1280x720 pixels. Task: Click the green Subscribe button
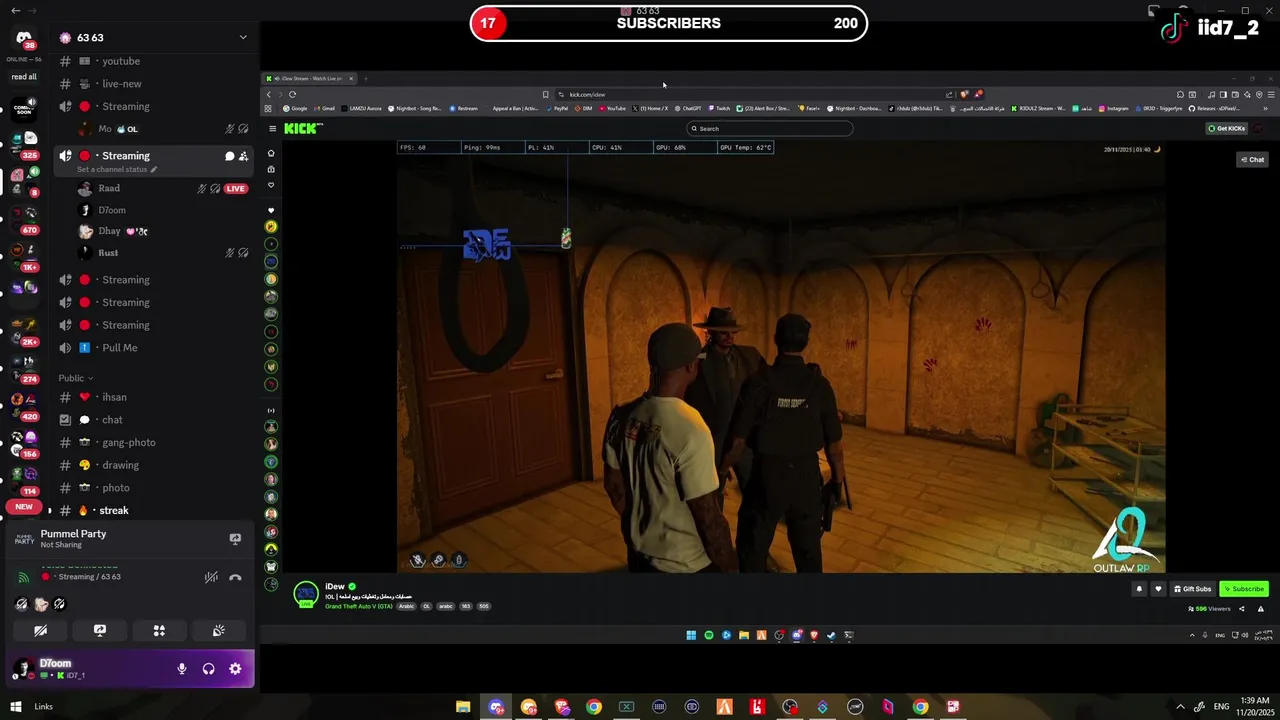pyautogui.click(x=1244, y=589)
